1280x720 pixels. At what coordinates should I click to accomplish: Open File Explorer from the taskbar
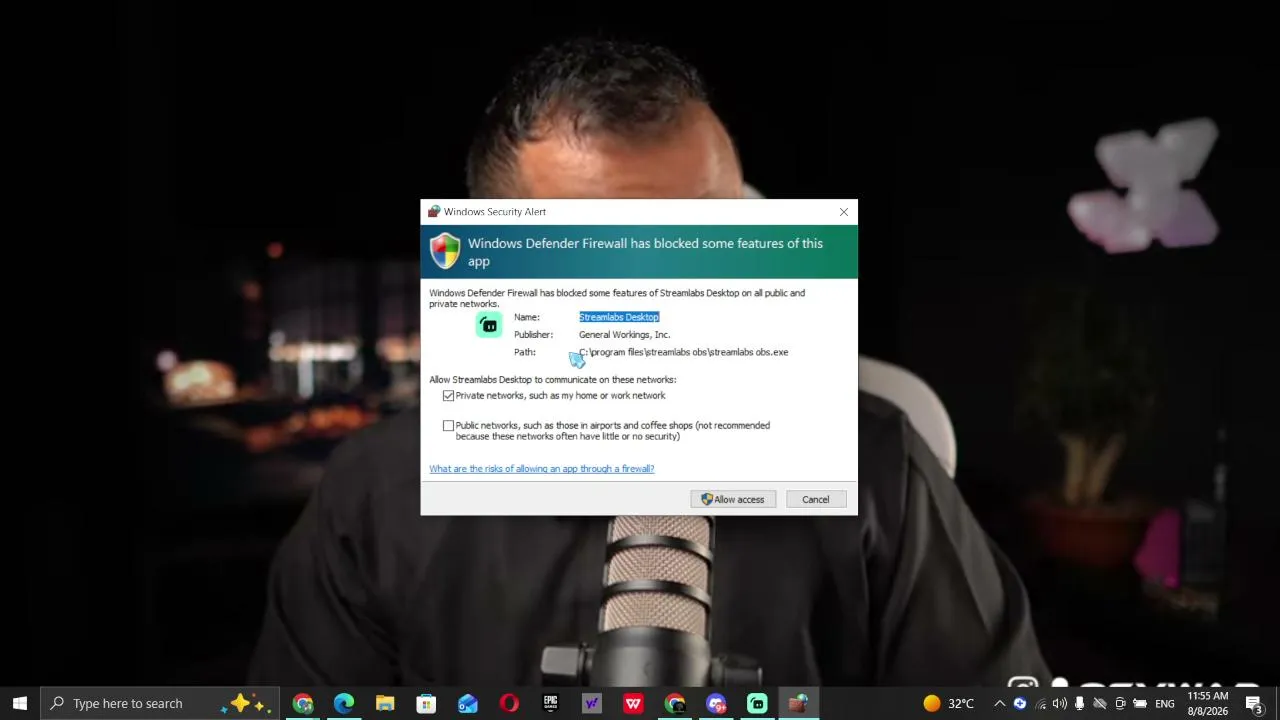tap(385, 703)
